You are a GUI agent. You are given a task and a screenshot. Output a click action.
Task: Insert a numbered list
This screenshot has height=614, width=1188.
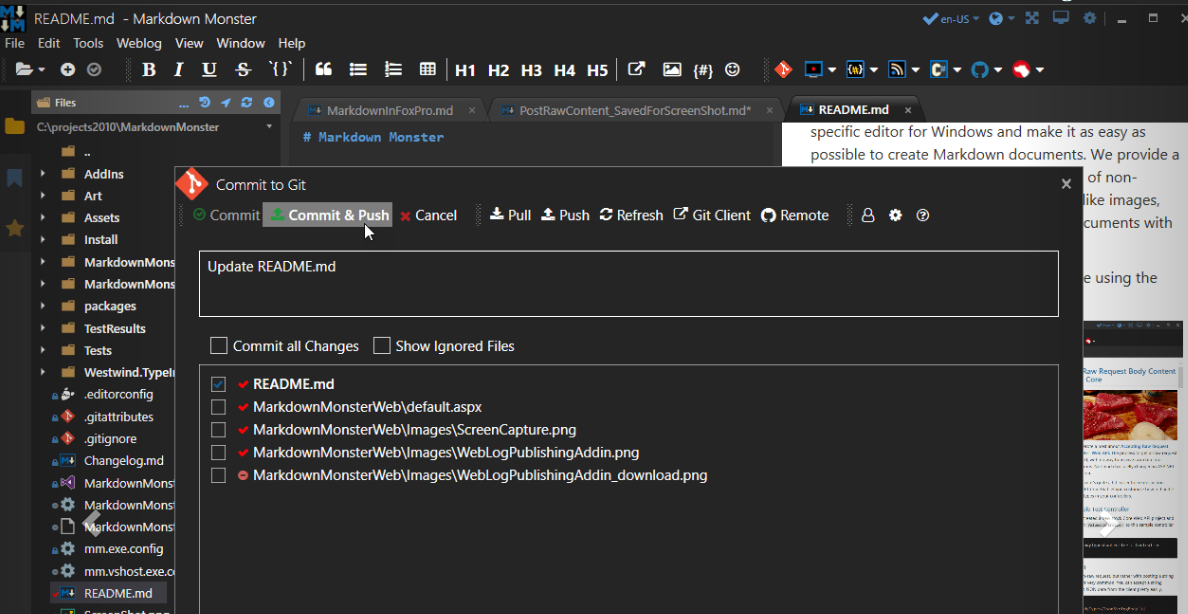(x=393, y=70)
